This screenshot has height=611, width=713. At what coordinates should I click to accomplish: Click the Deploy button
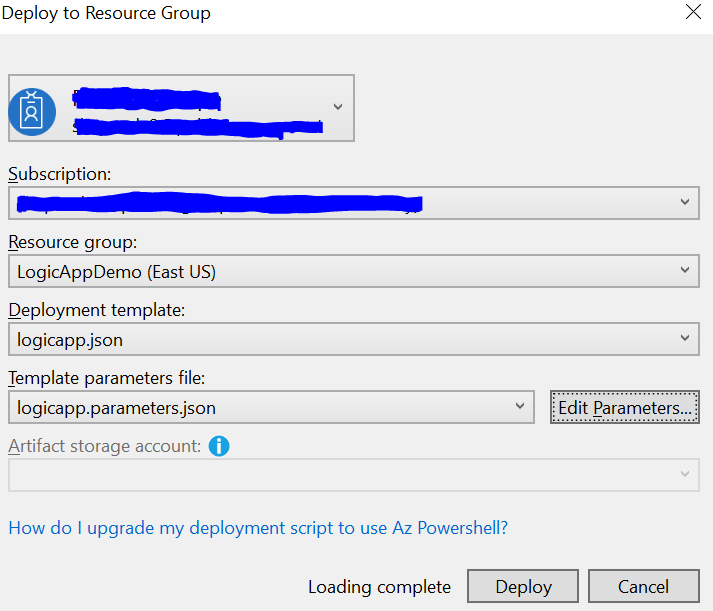coord(523,586)
